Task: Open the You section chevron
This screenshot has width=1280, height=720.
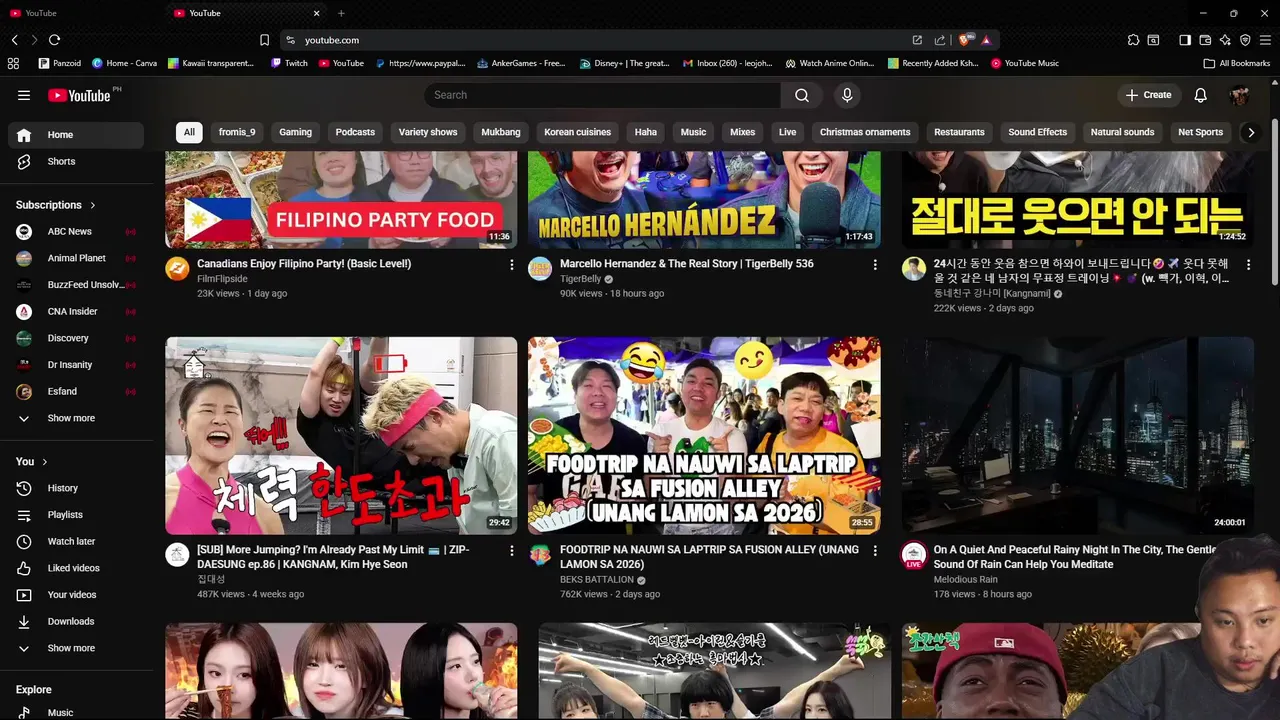Action: coord(44,462)
